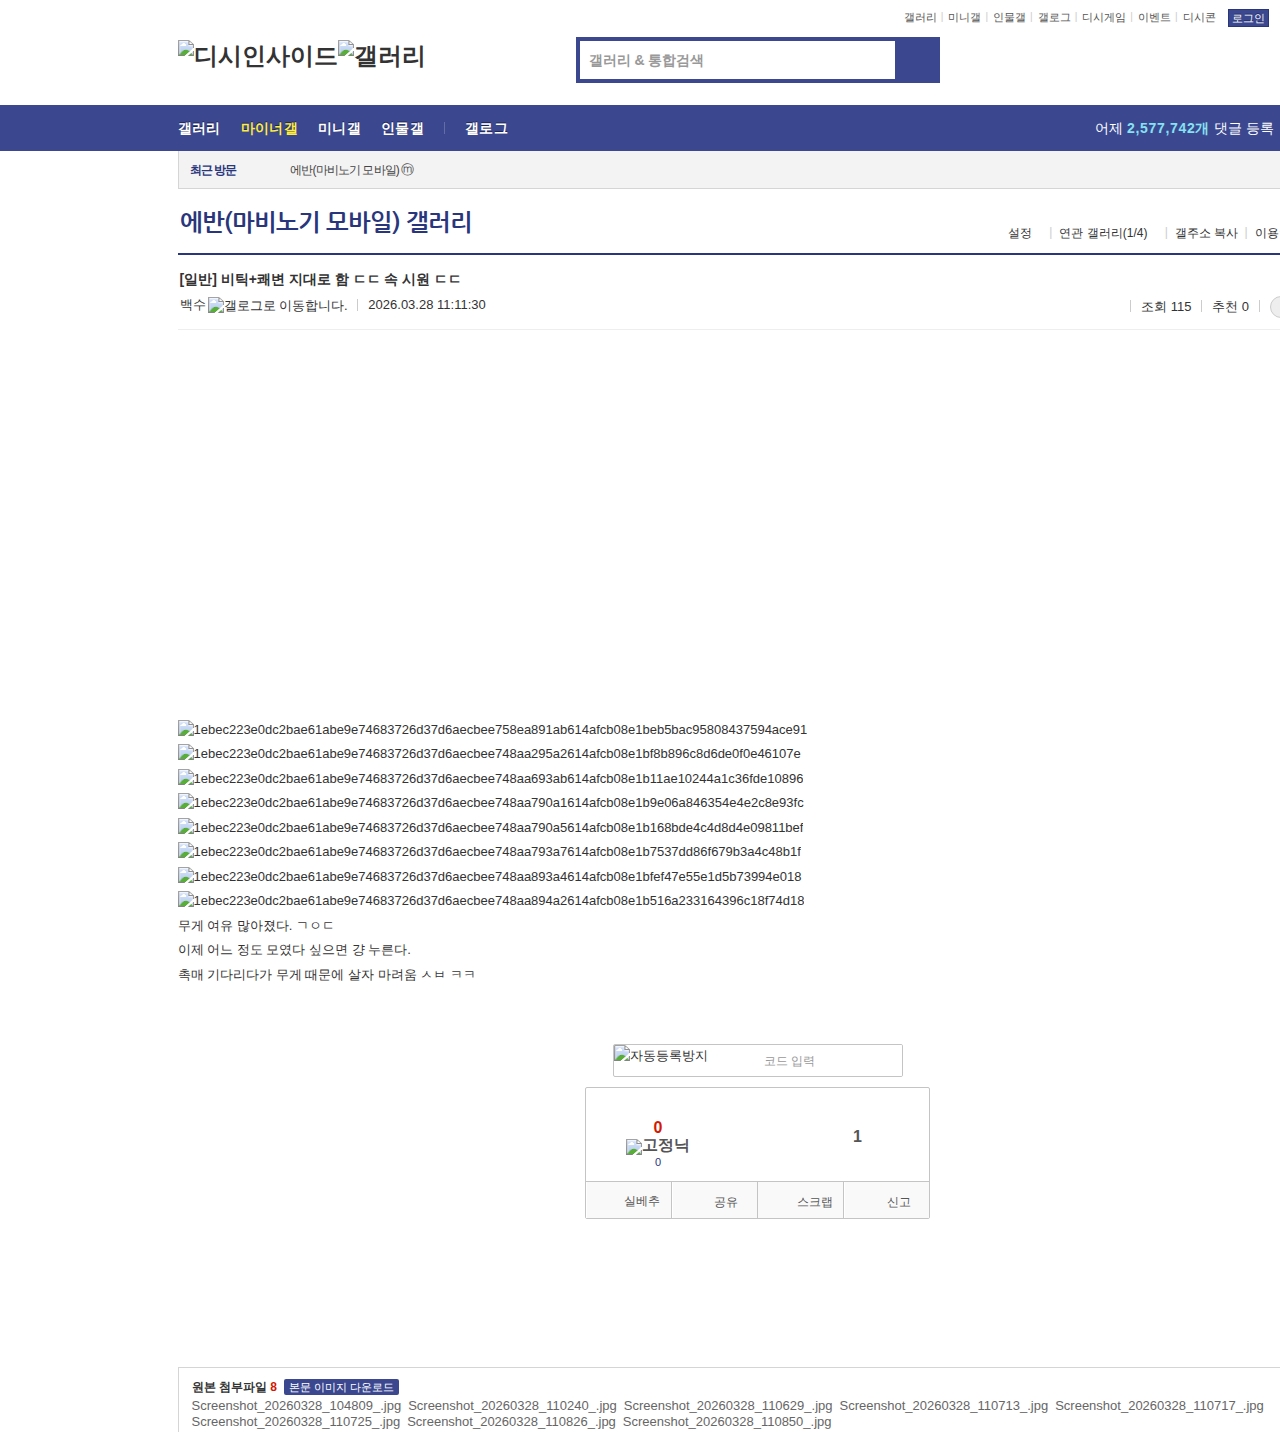
Task: Click the 고정닉 icon in the recommend box
Action: coord(657,1146)
